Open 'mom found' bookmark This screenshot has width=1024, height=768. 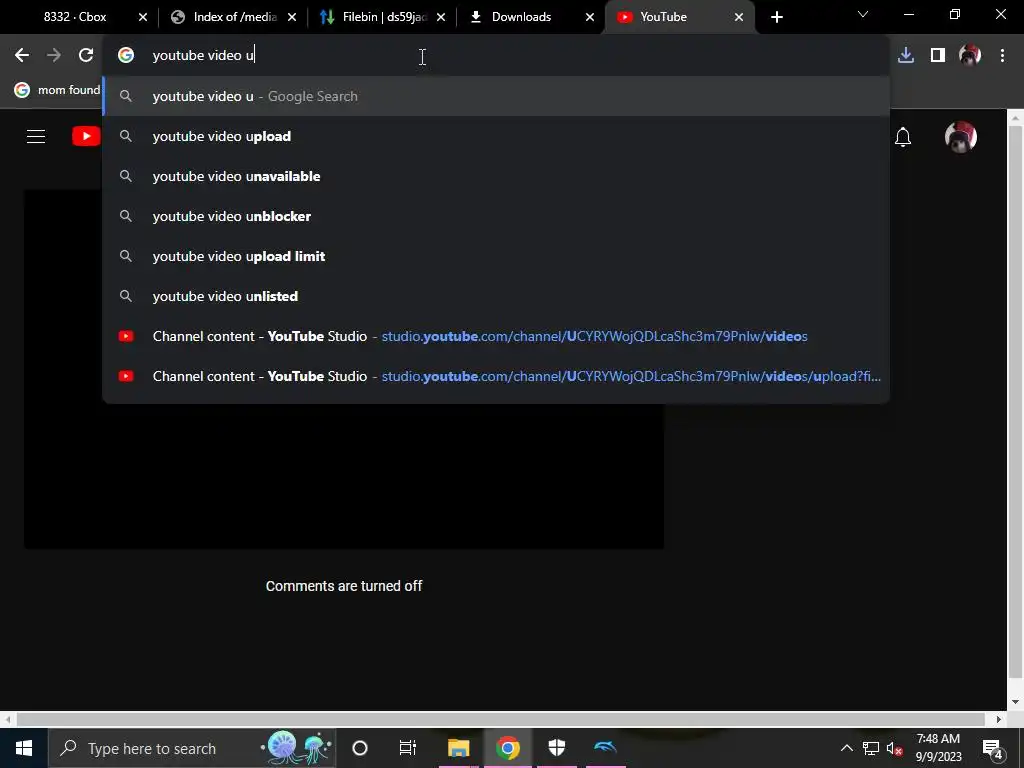pos(57,90)
